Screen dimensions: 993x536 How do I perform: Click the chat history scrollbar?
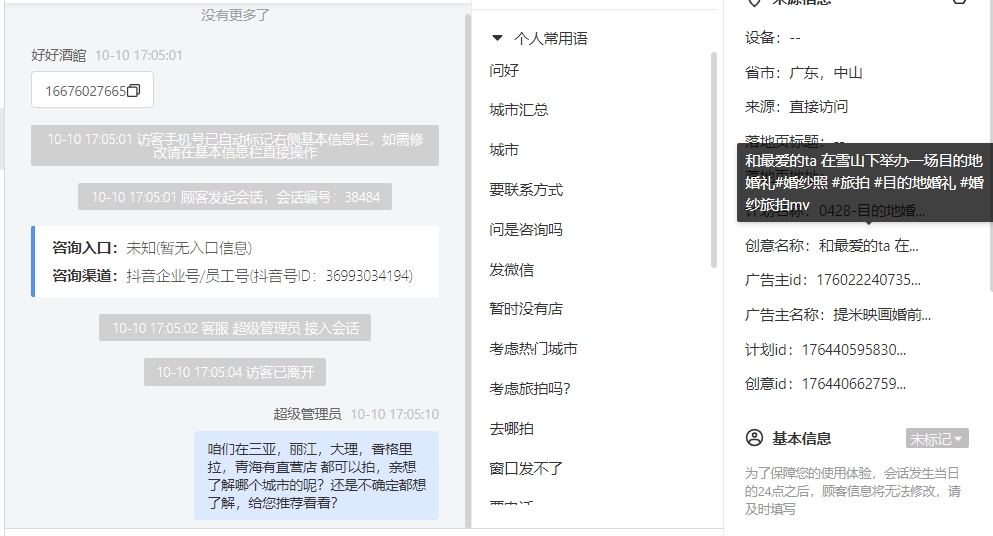(x=468, y=270)
